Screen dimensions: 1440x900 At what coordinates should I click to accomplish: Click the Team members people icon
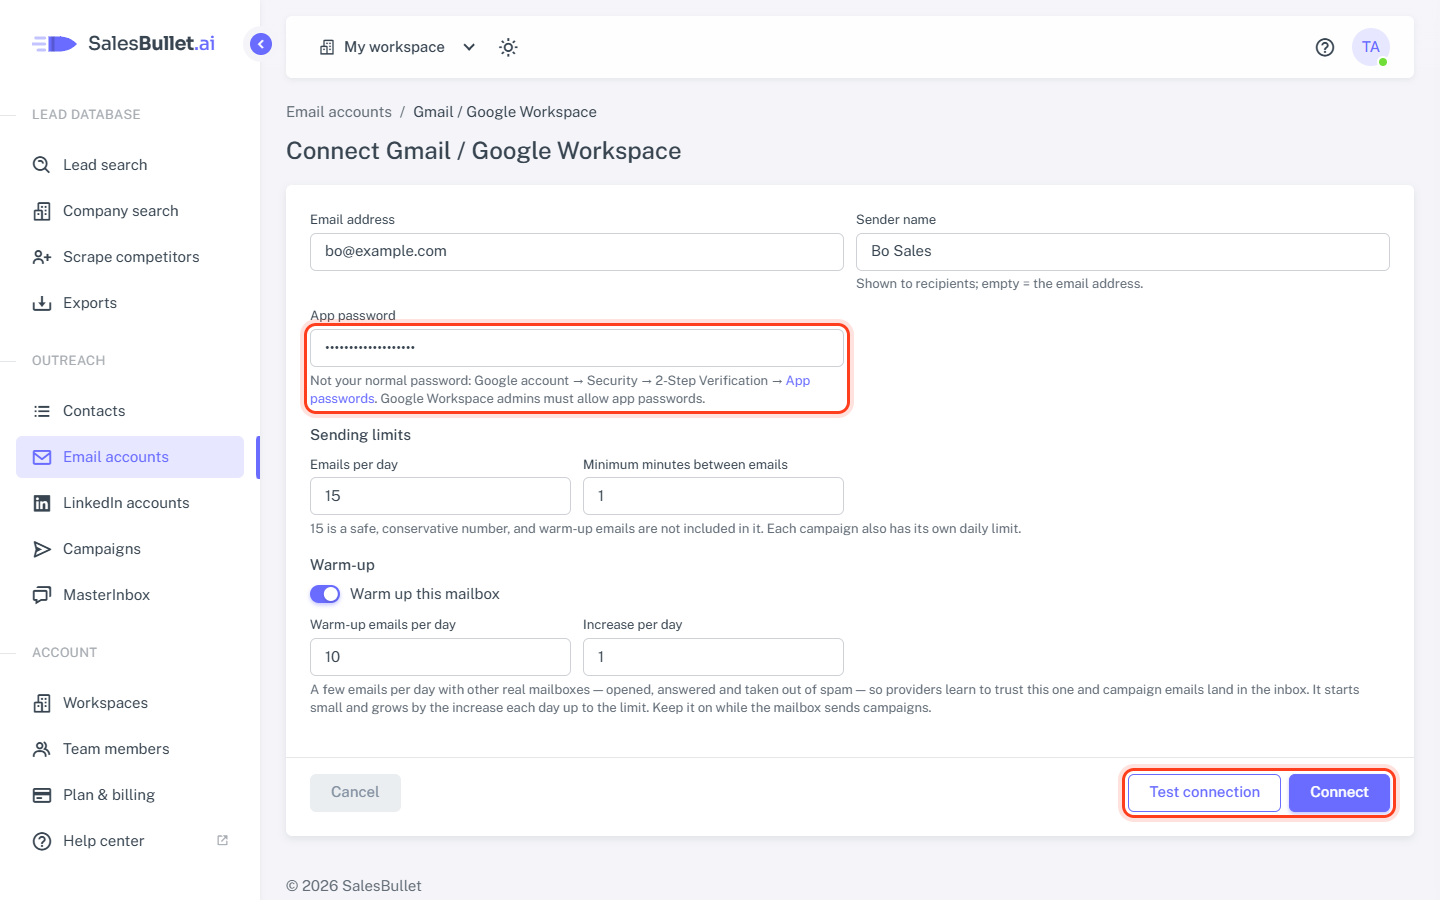(x=42, y=749)
